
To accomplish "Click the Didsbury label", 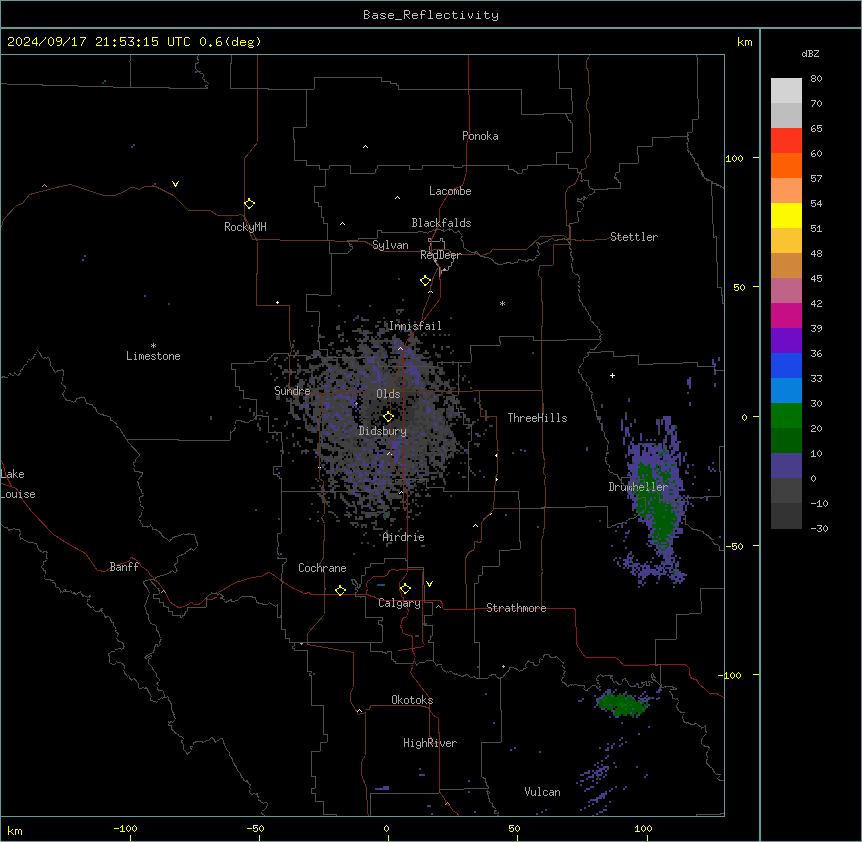I will point(383,431).
